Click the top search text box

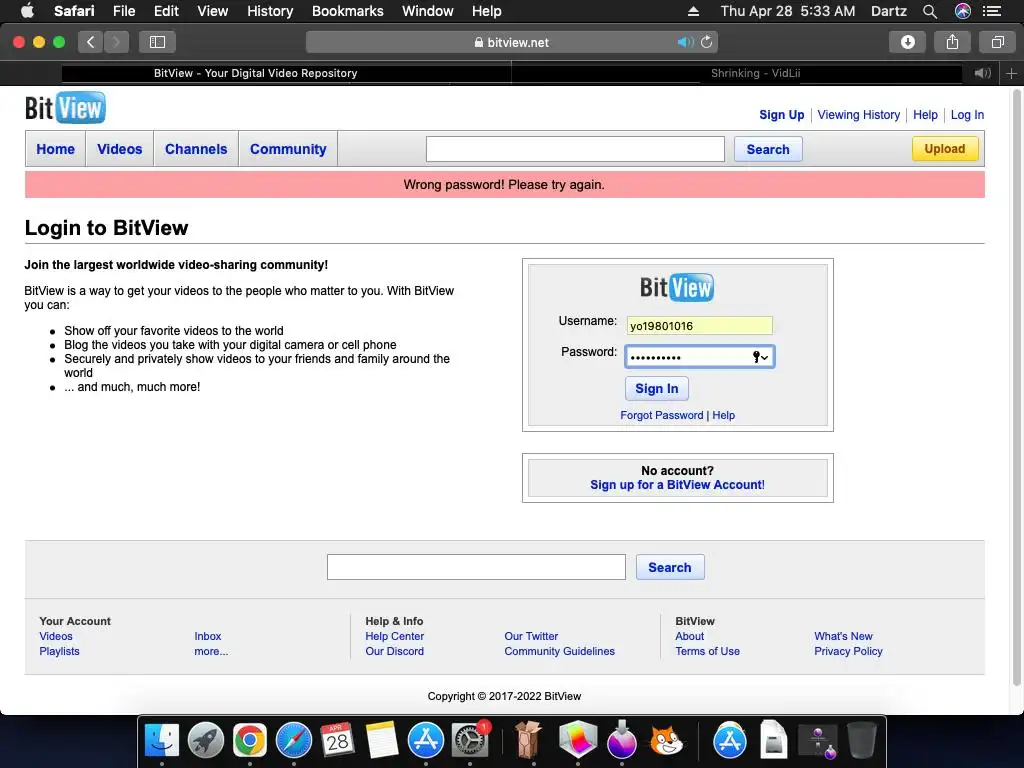pyautogui.click(x=575, y=149)
